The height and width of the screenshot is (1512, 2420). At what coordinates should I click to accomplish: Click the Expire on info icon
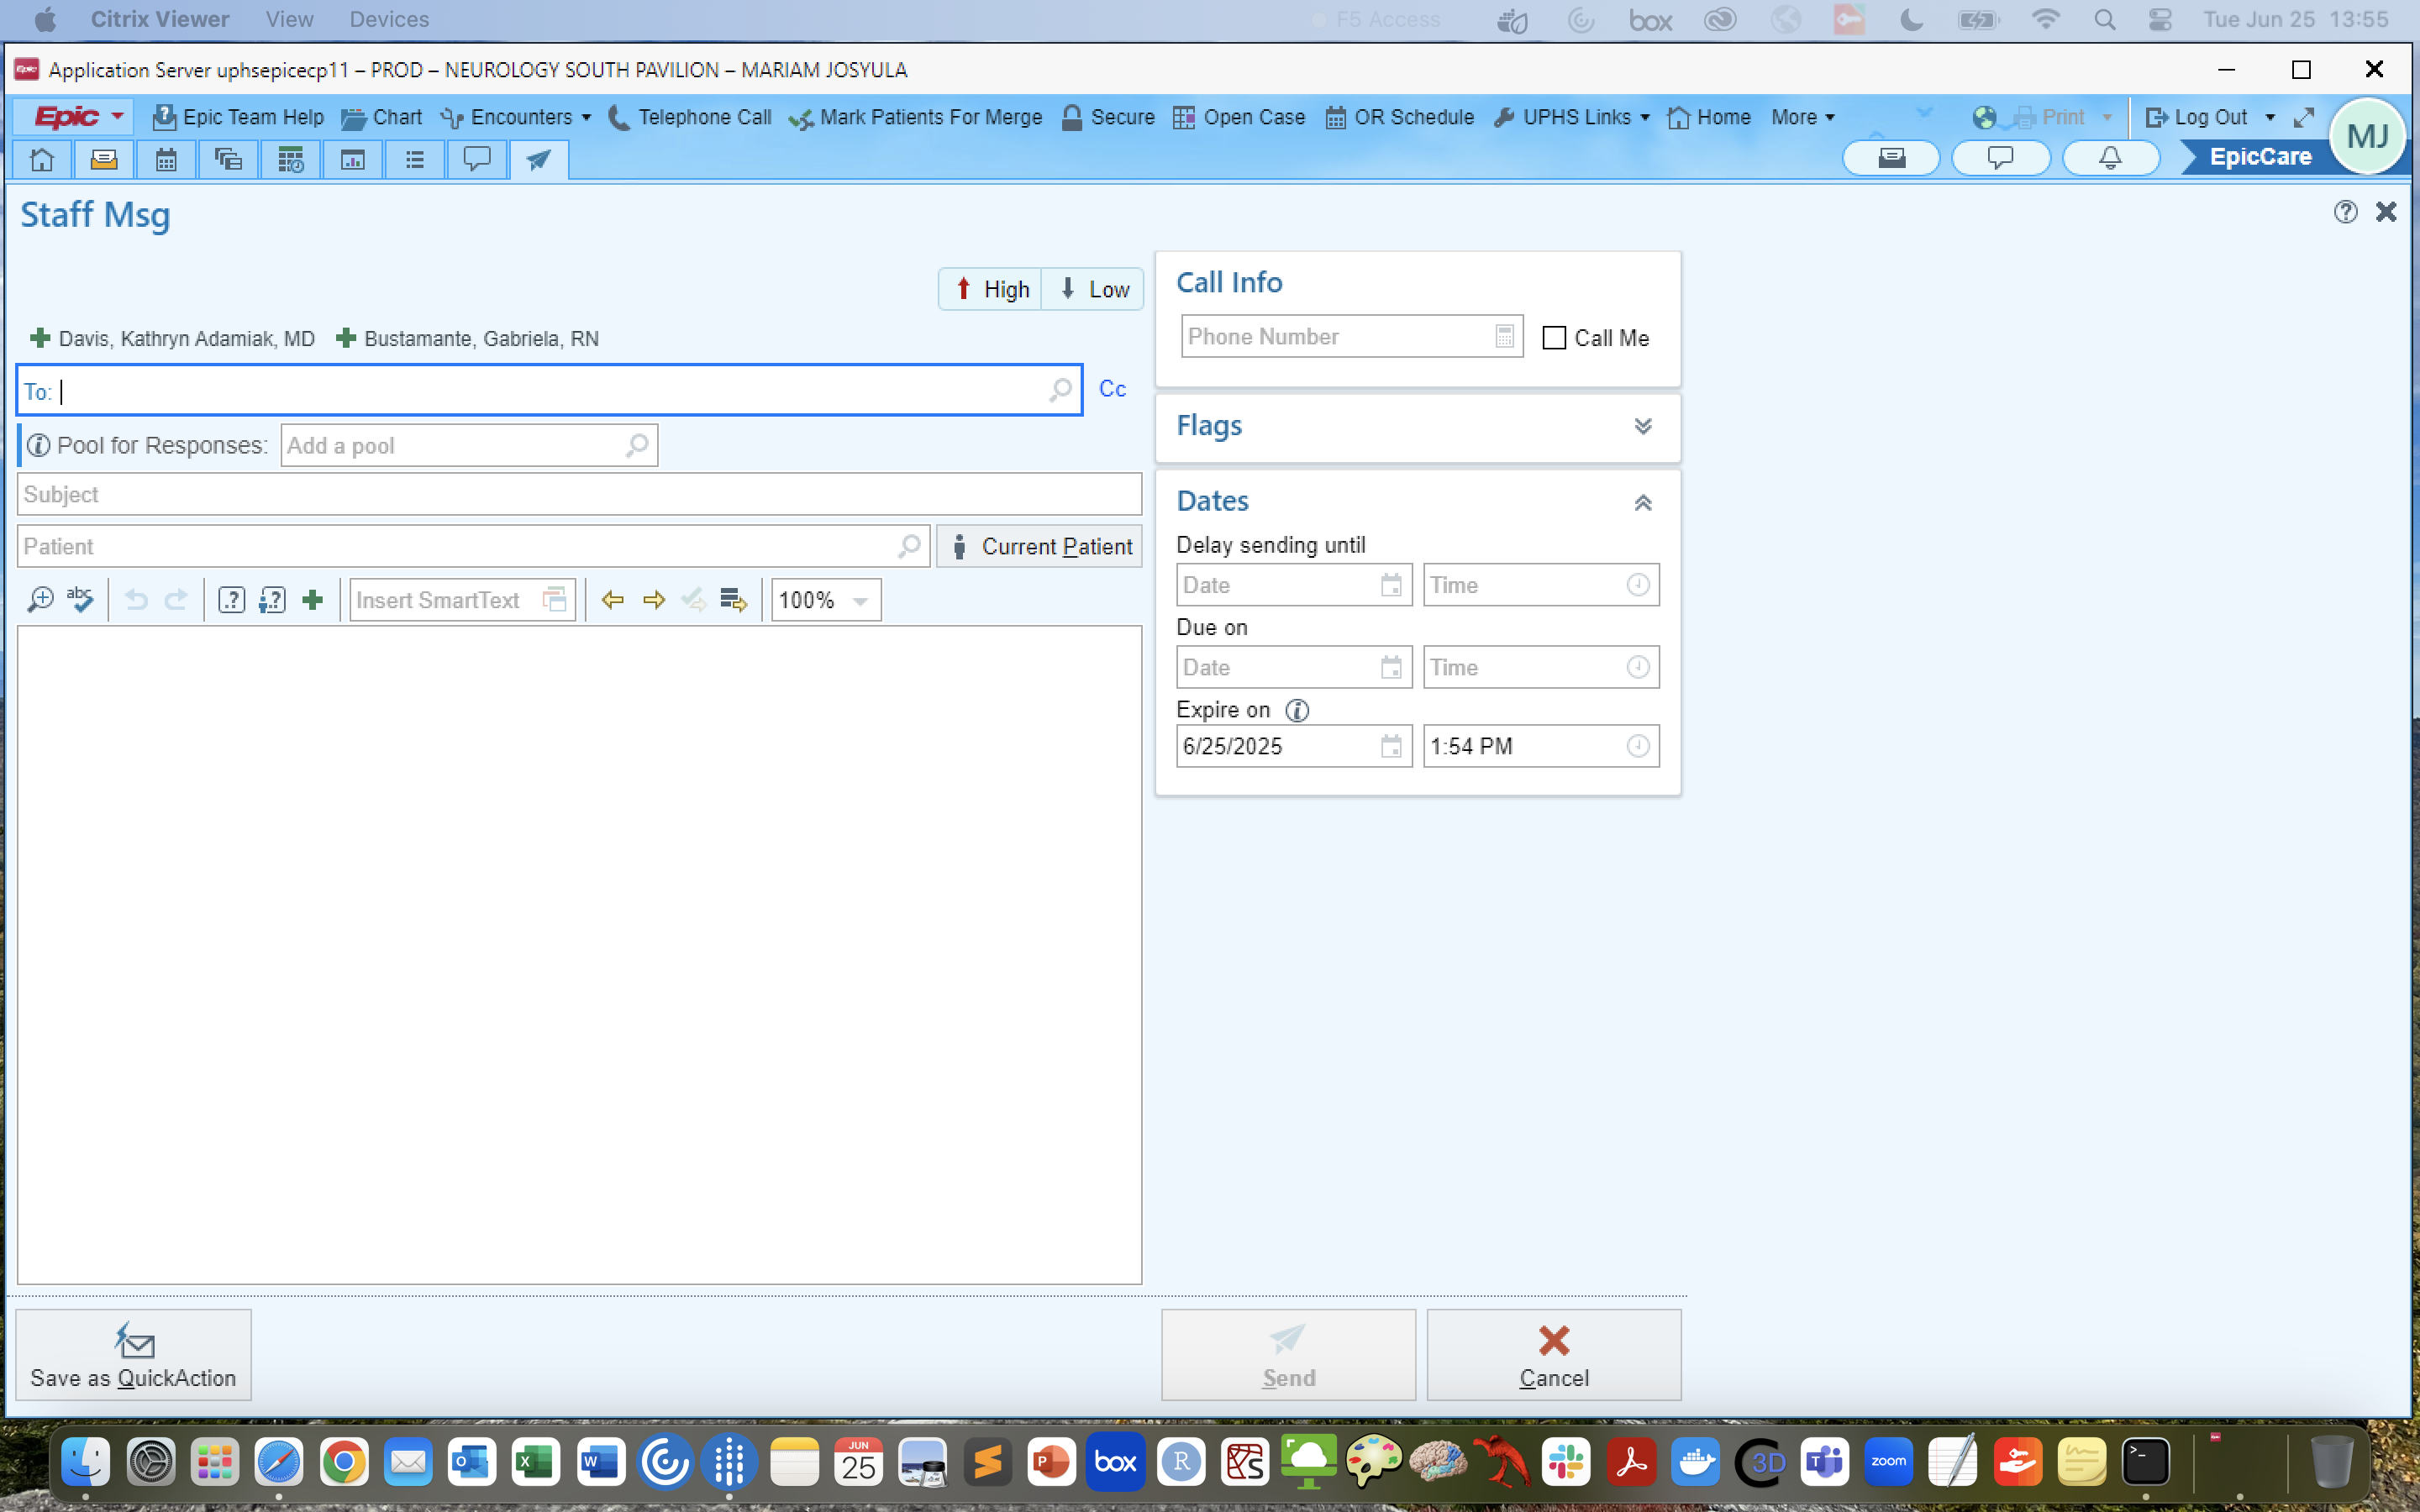(1297, 710)
